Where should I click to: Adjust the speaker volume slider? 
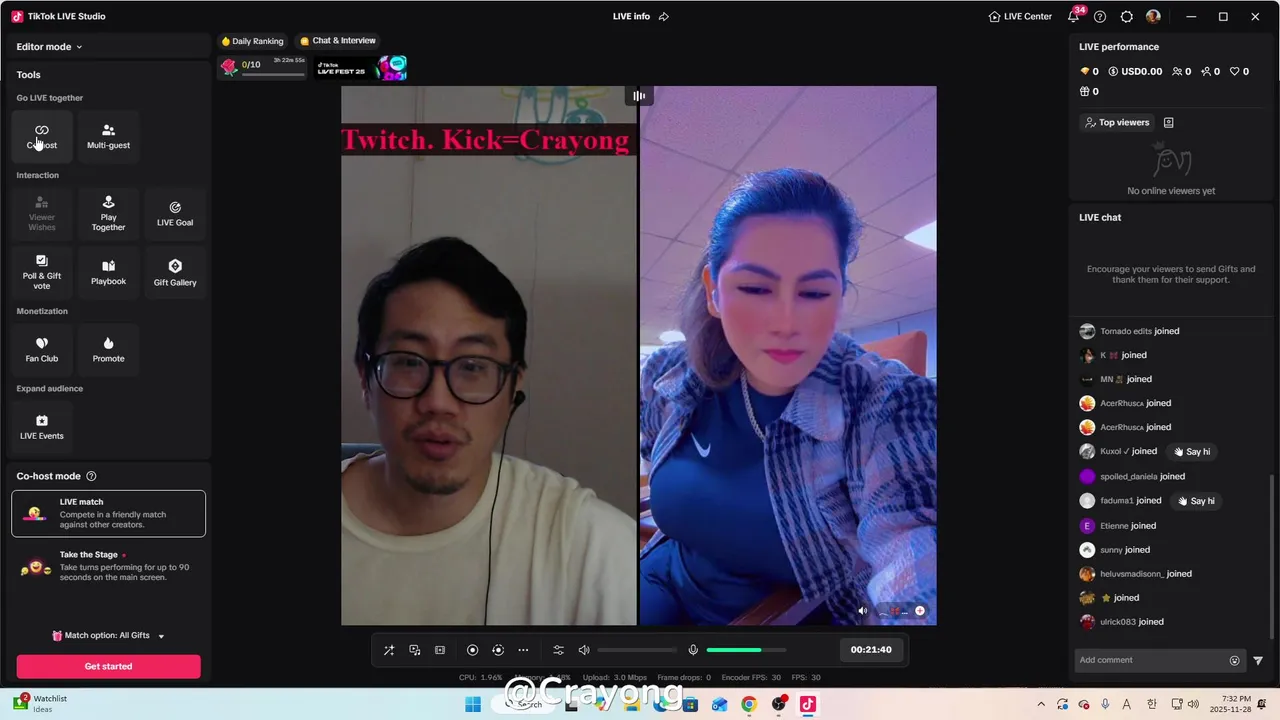point(637,650)
